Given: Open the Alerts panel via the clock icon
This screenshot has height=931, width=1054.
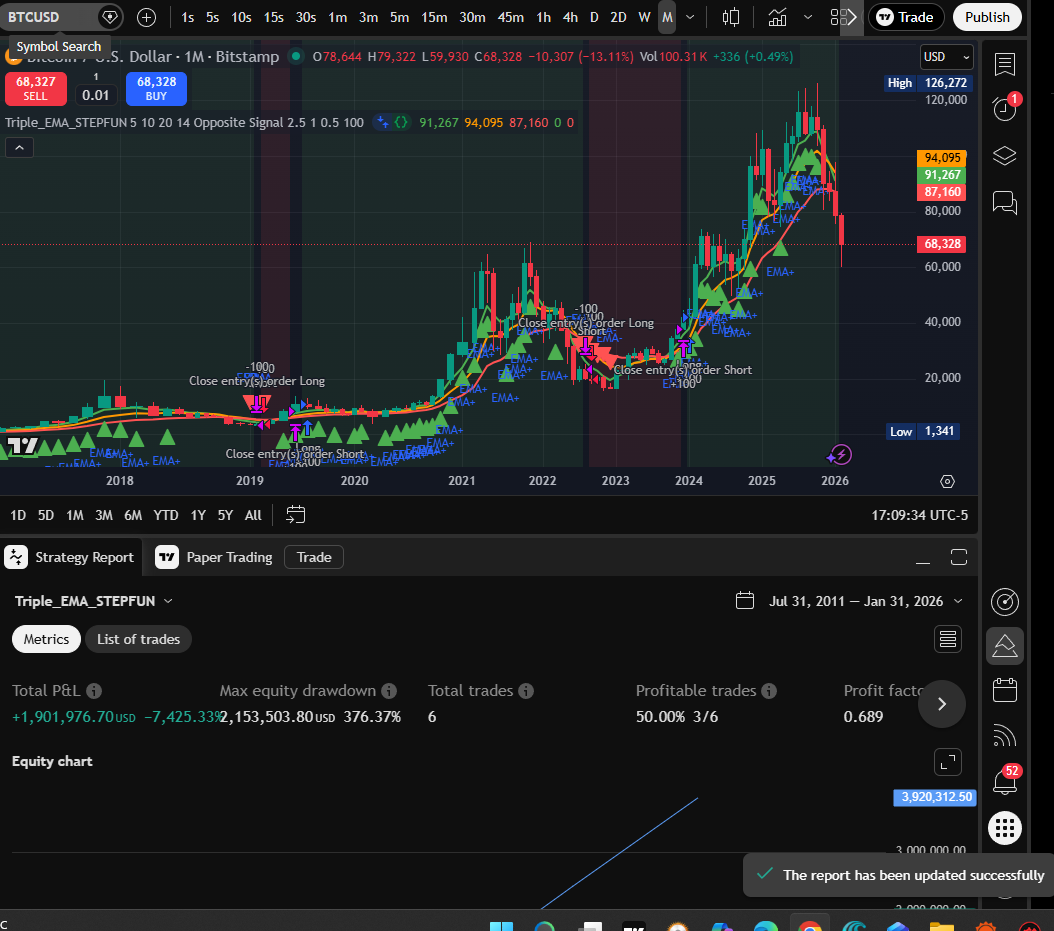Looking at the screenshot, I should click(1004, 108).
